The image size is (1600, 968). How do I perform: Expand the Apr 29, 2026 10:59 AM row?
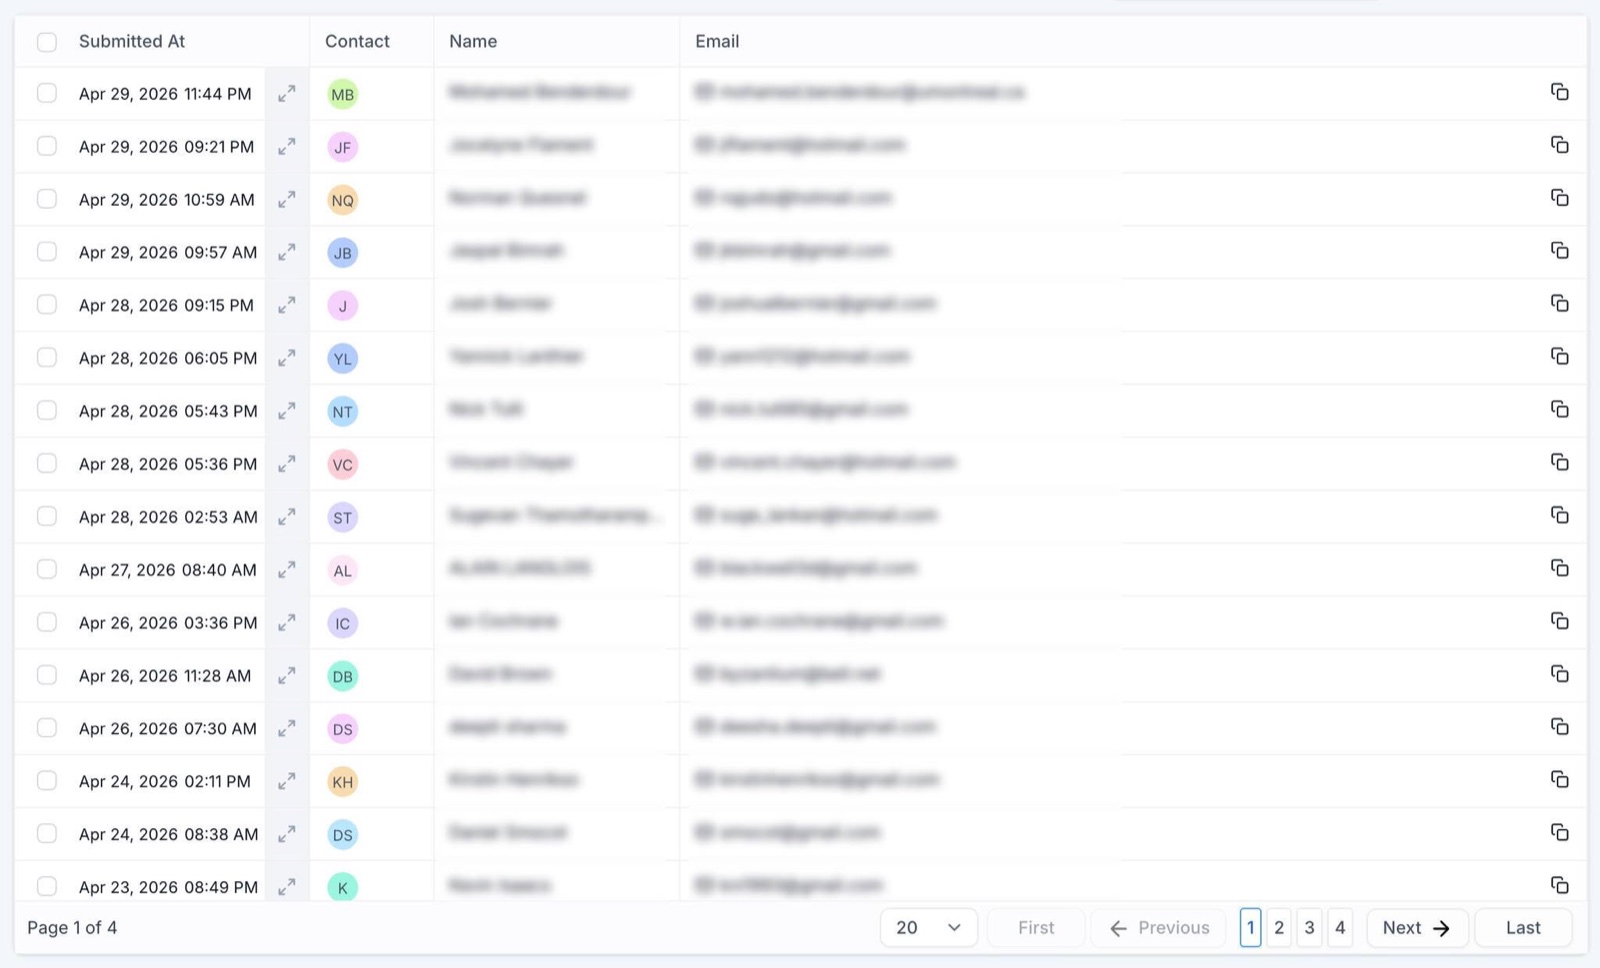point(287,200)
